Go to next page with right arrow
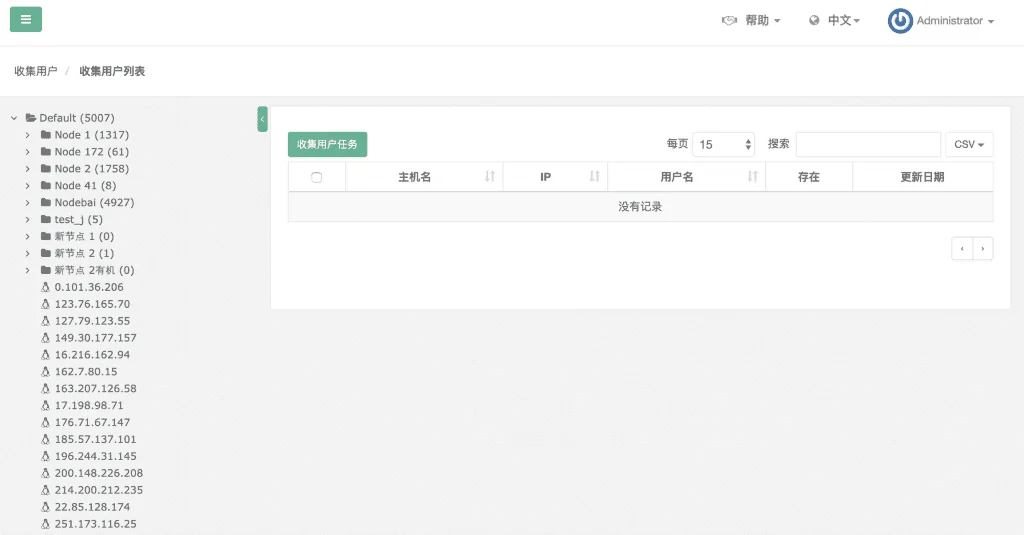The height and width of the screenshot is (535, 1024). pos(983,248)
